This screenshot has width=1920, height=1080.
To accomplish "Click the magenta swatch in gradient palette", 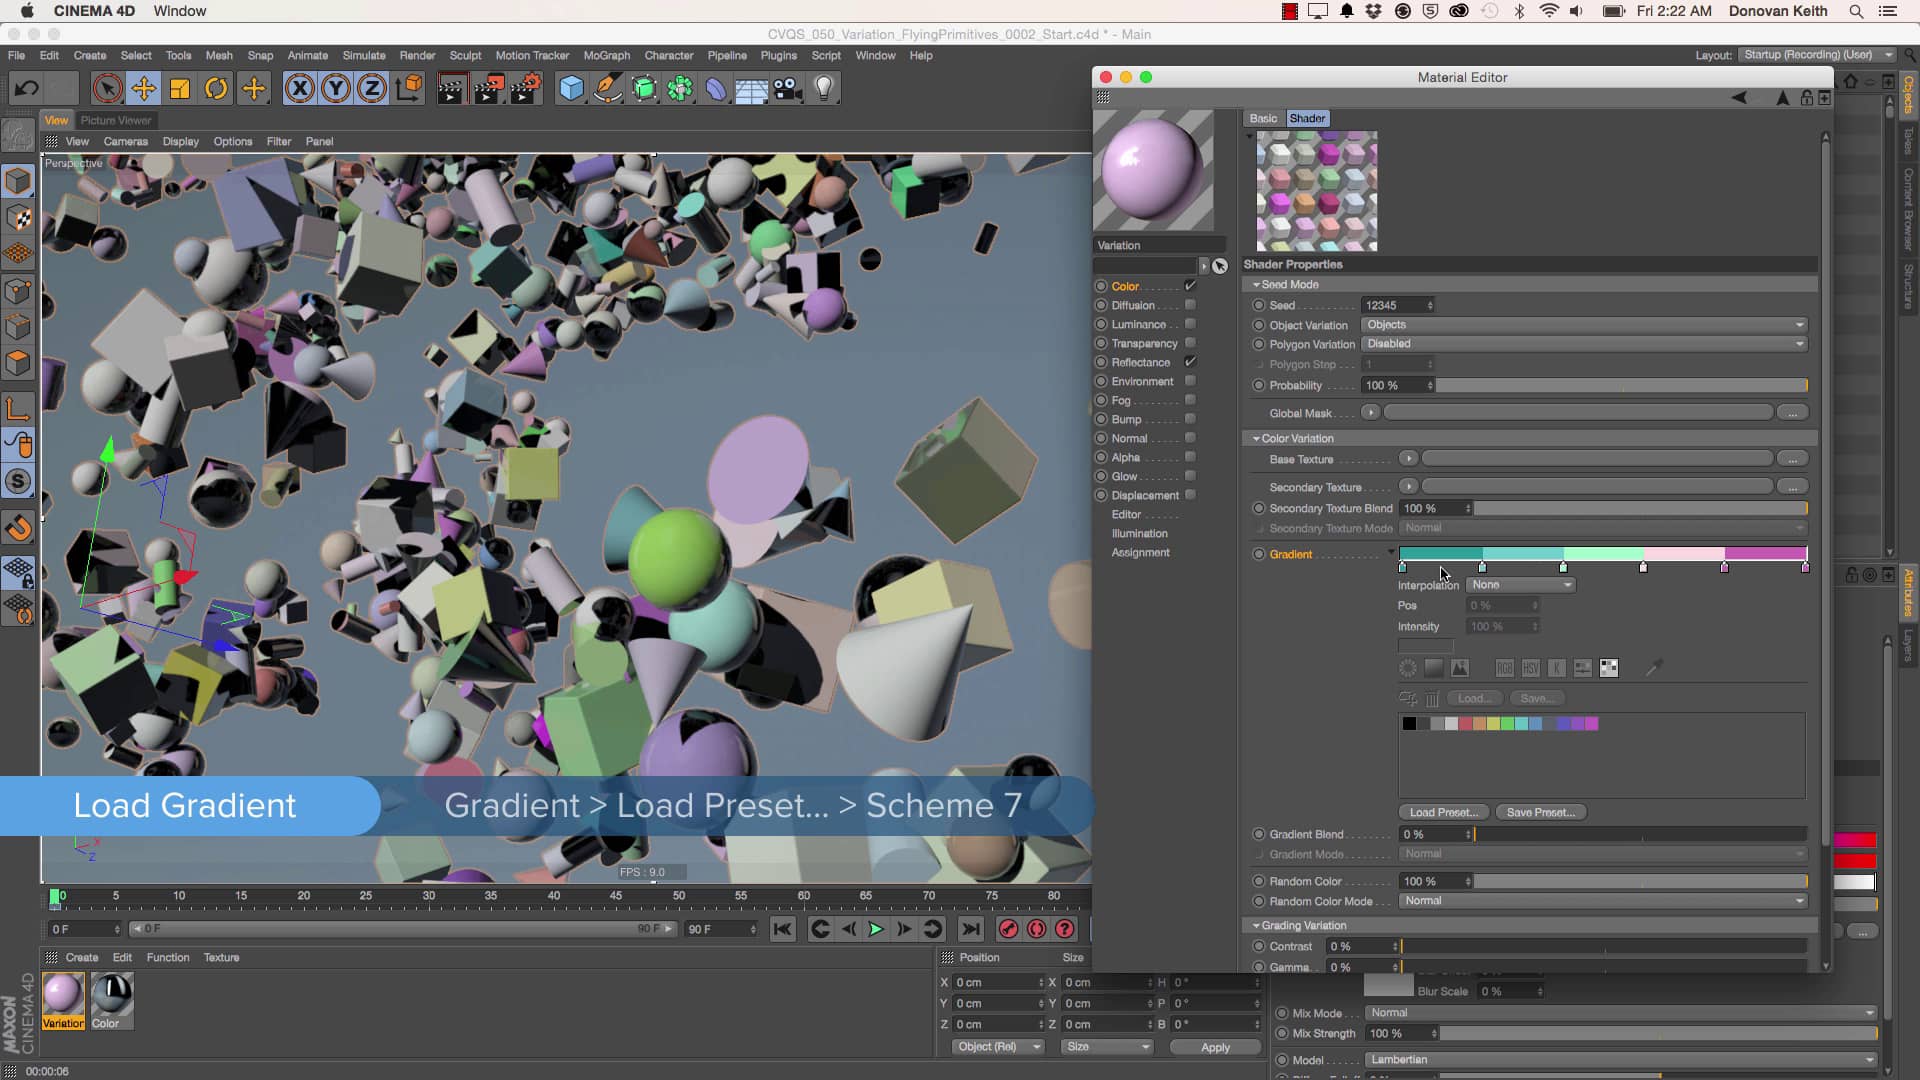I will [1591, 724].
